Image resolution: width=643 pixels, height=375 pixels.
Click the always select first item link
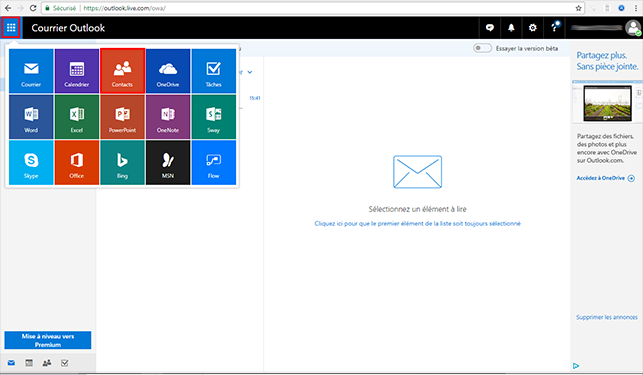coord(417,224)
